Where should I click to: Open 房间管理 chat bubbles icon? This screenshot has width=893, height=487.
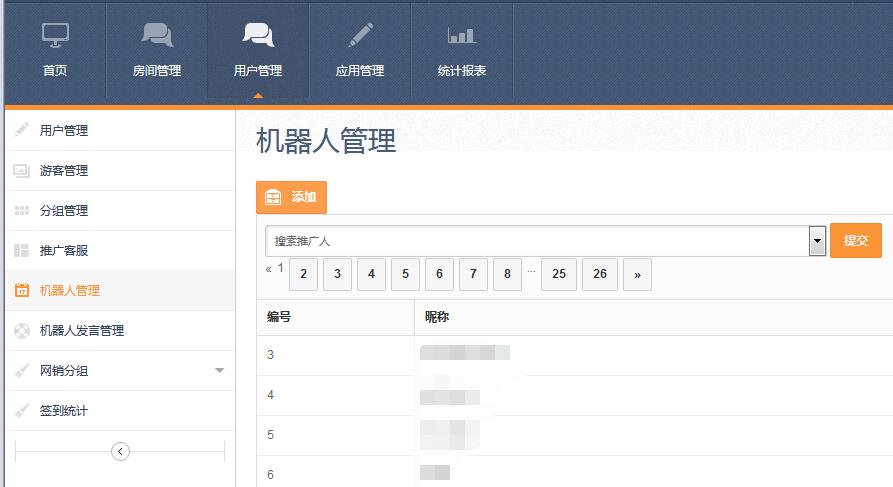(157, 36)
